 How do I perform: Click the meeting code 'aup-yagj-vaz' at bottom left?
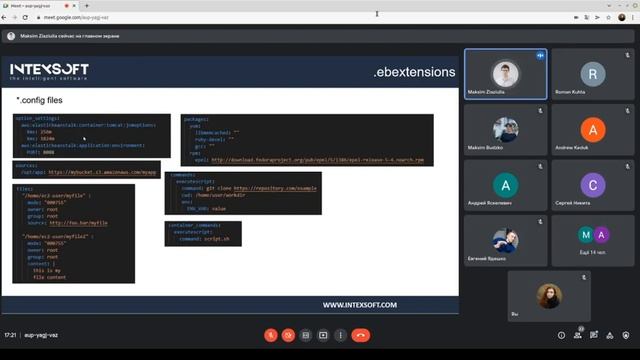[x=41, y=335]
